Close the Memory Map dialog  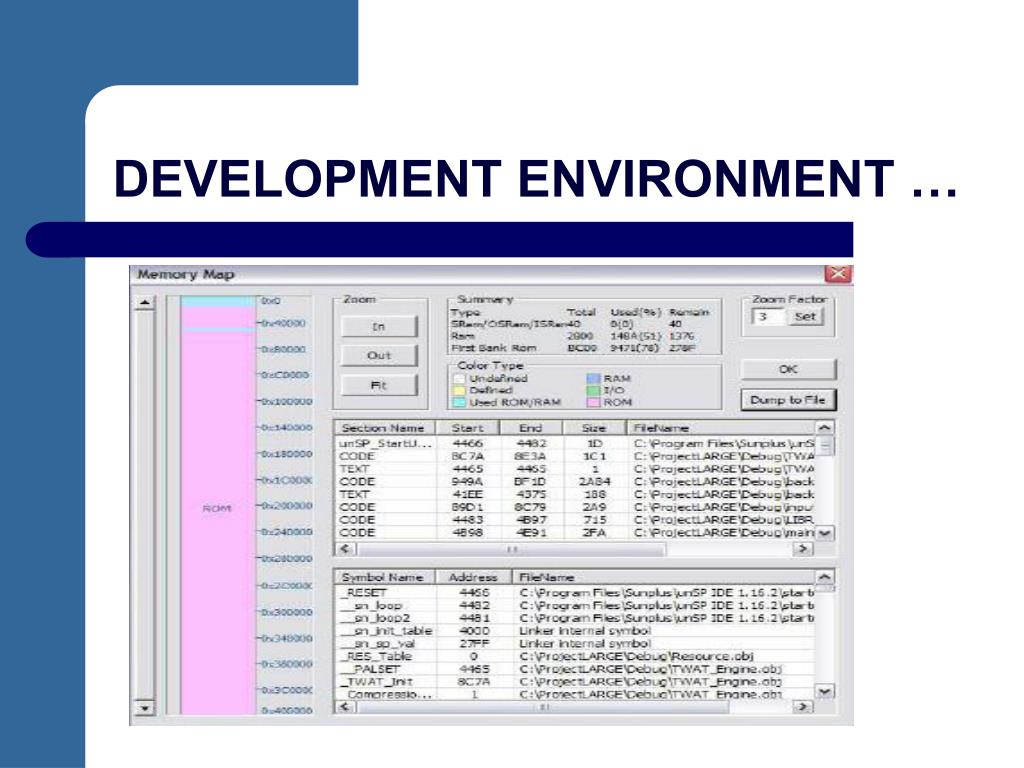(838, 274)
